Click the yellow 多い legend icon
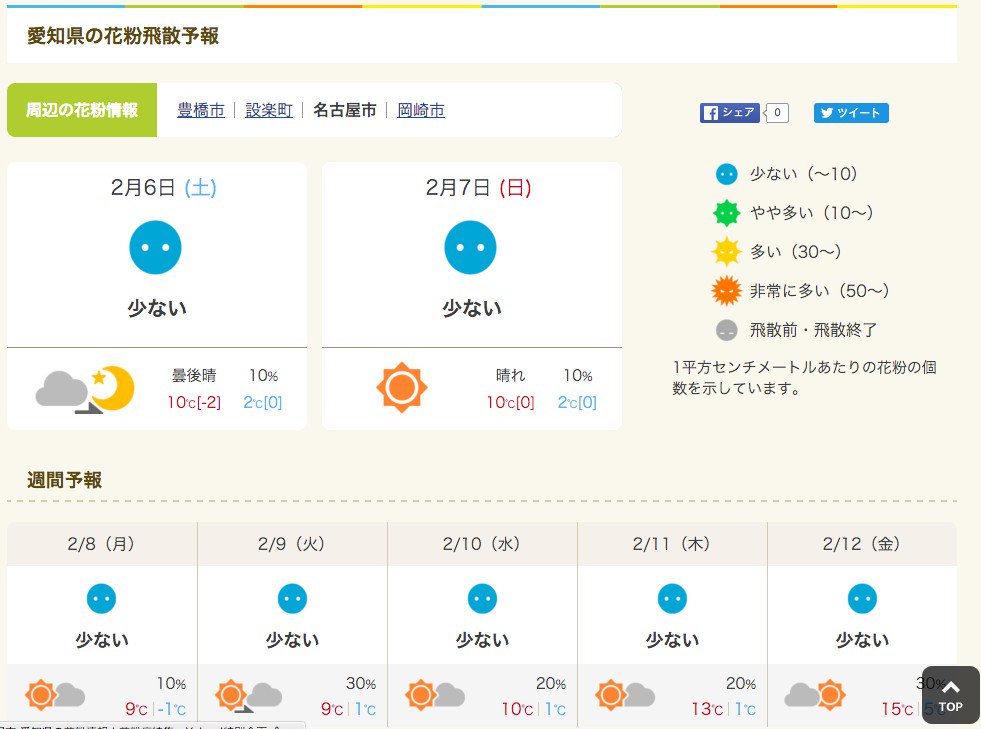 [726, 252]
